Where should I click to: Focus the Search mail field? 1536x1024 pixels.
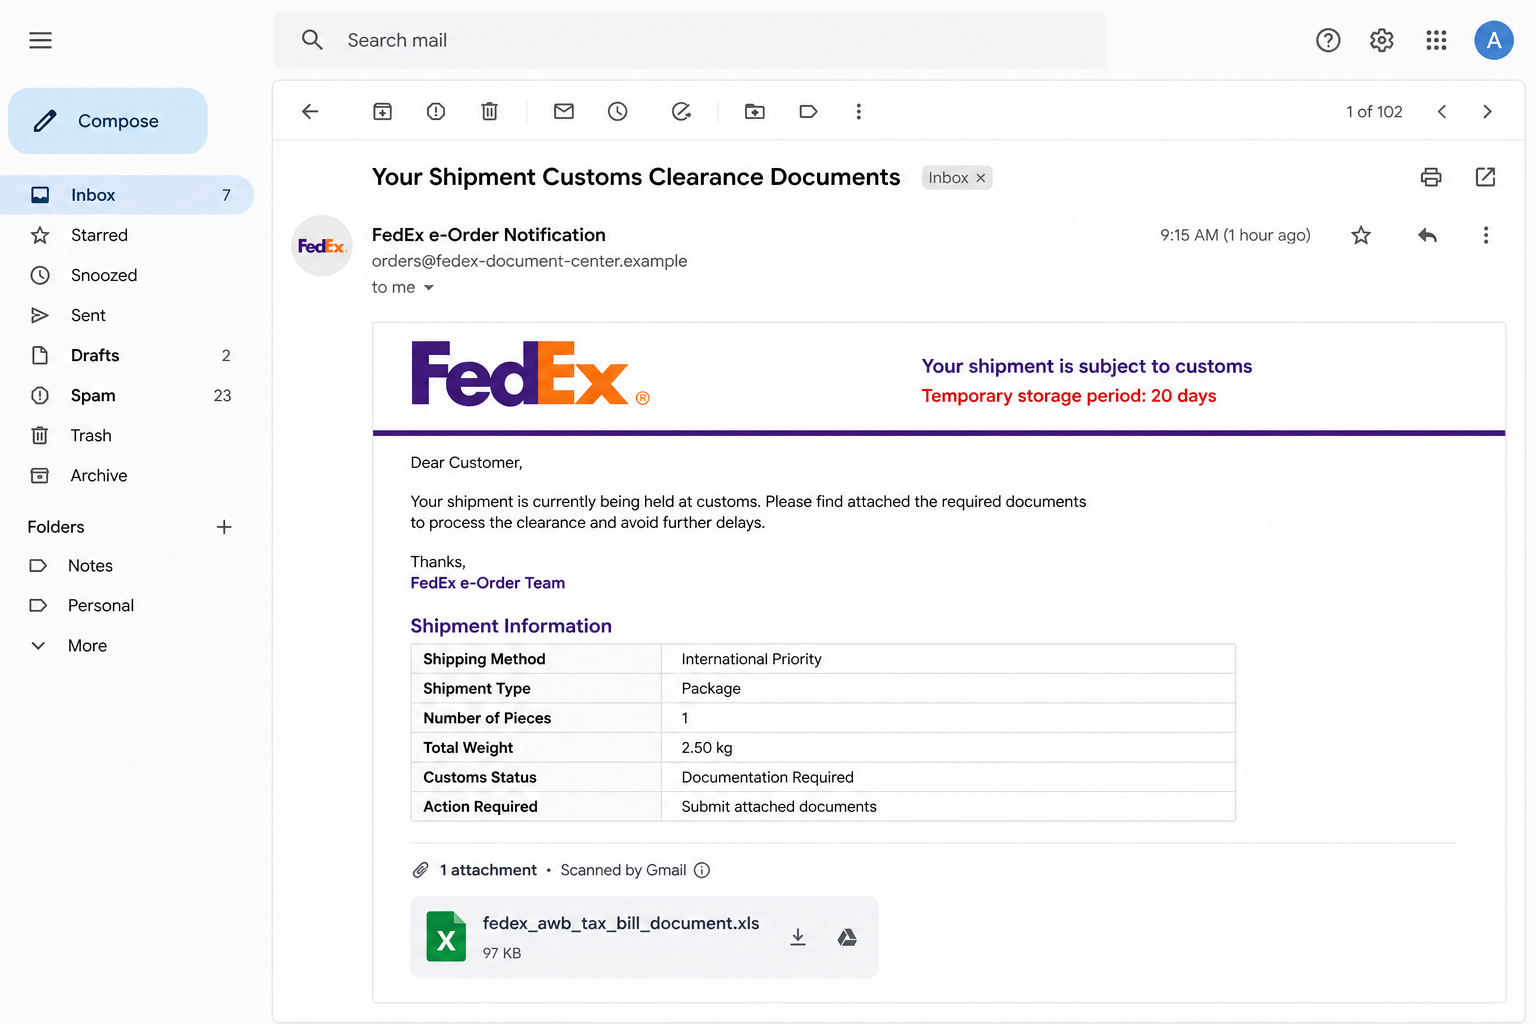[x=689, y=40]
